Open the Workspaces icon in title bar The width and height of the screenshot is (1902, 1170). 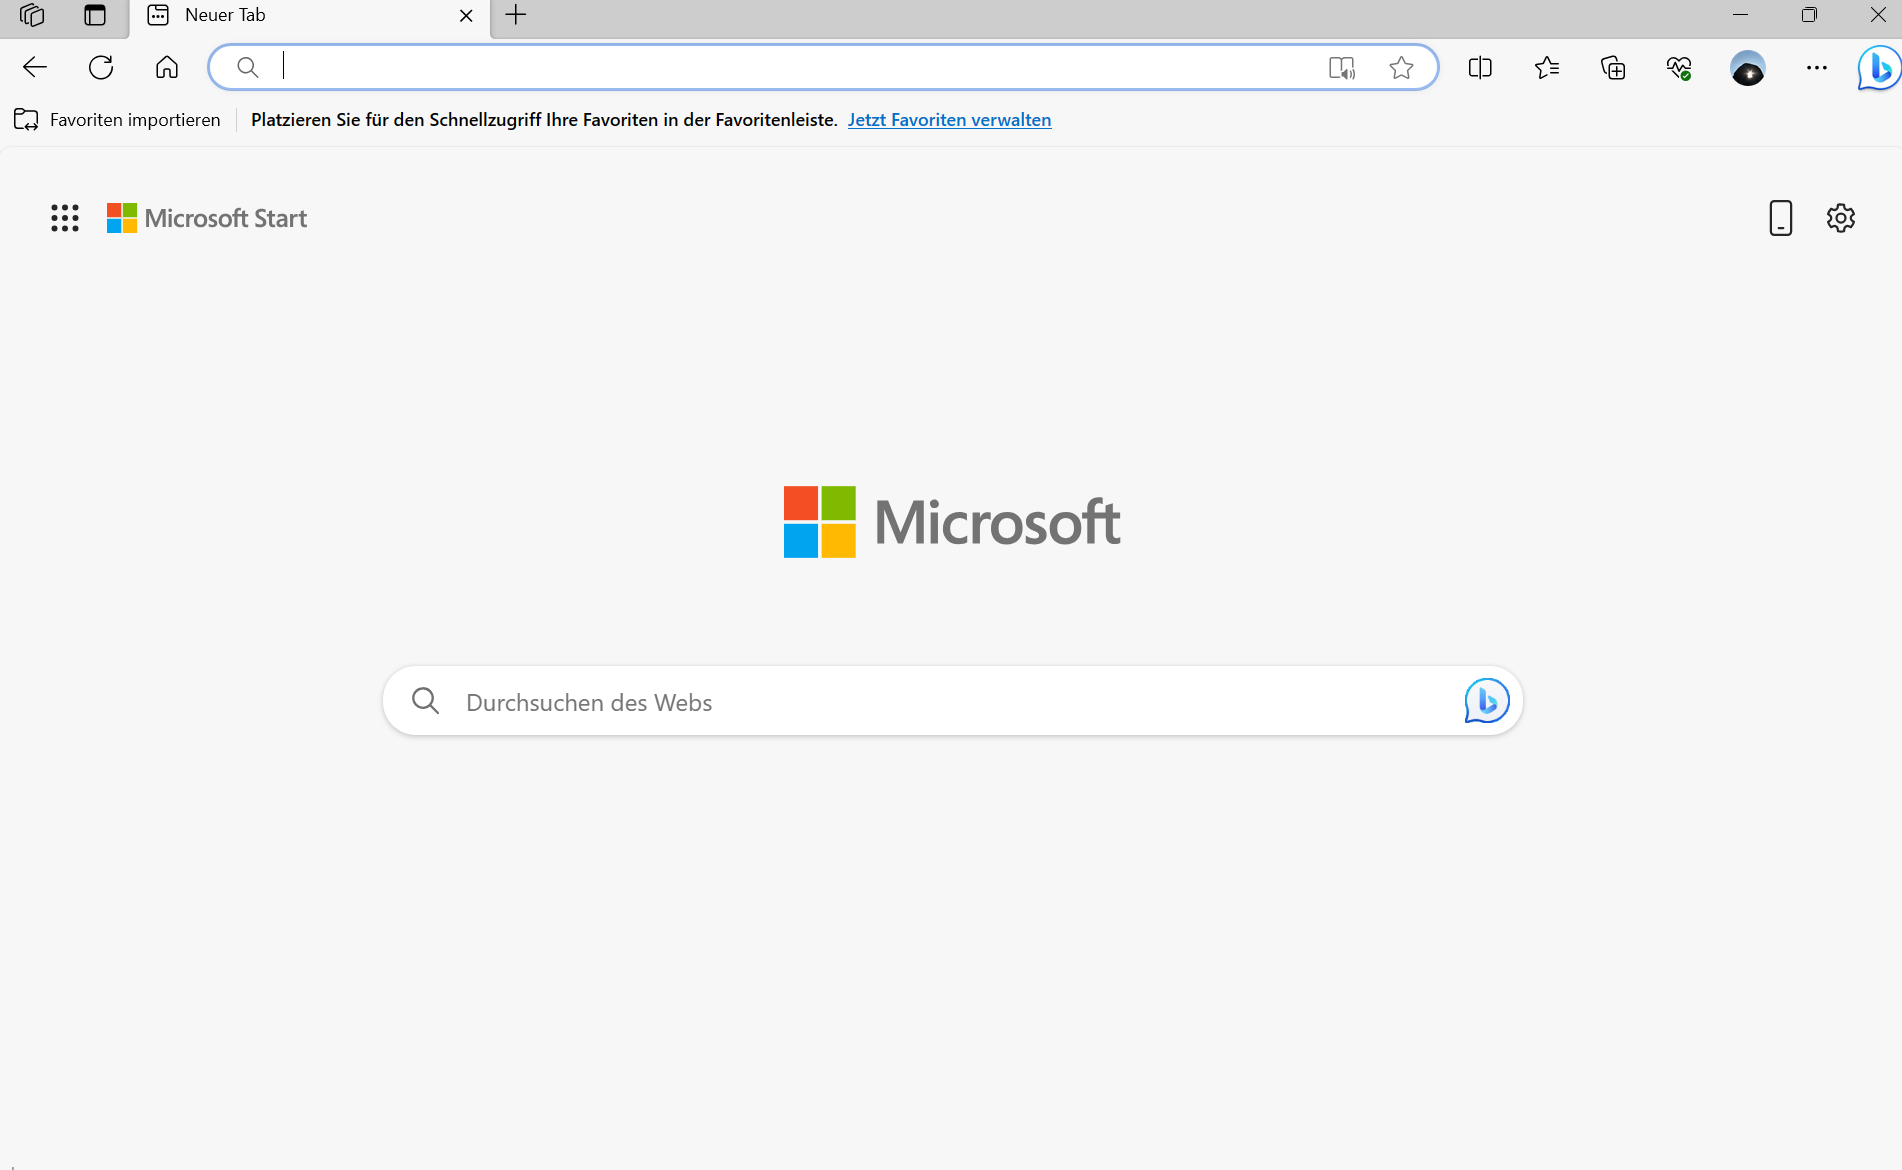(x=32, y=15)
